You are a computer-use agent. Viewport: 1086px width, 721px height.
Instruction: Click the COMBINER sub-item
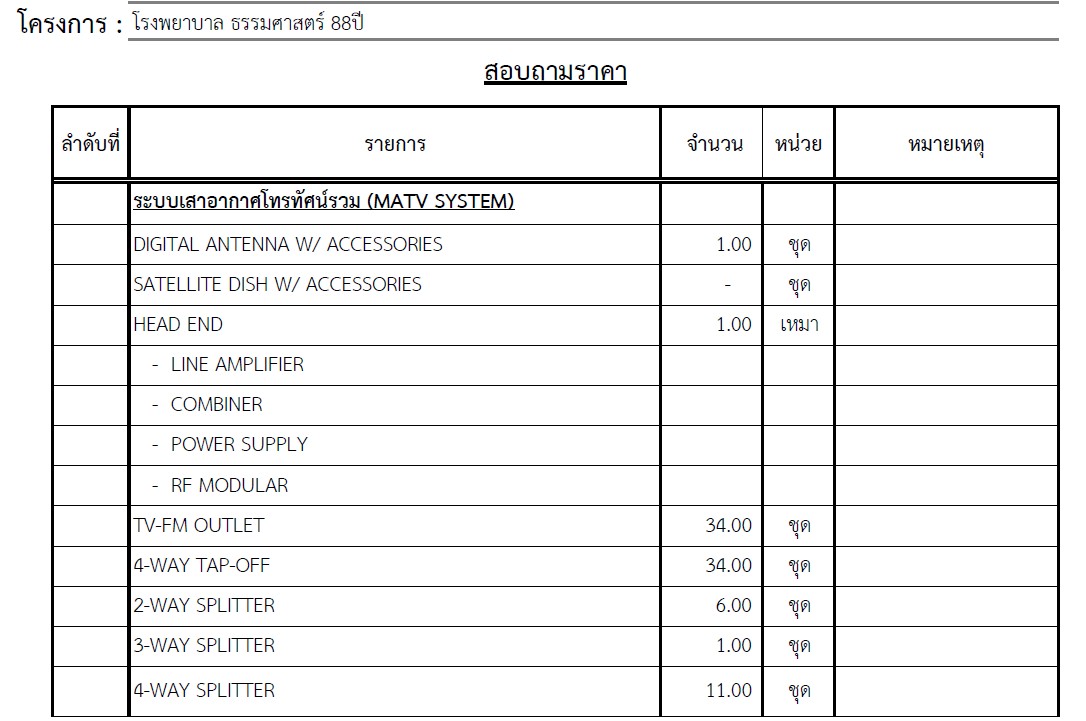[x=216, y=404]
